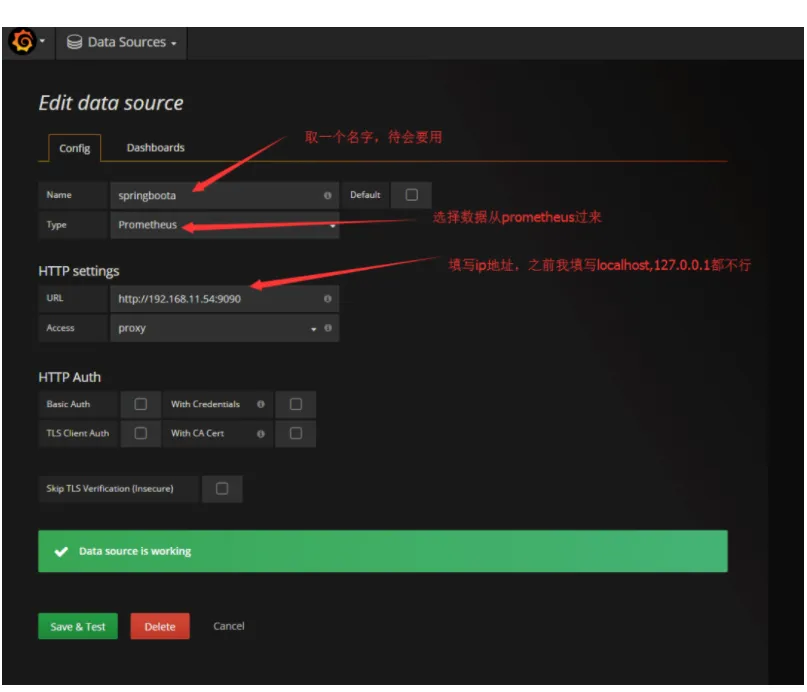Enable the With CA Cert checkbox

pos(295,433)
